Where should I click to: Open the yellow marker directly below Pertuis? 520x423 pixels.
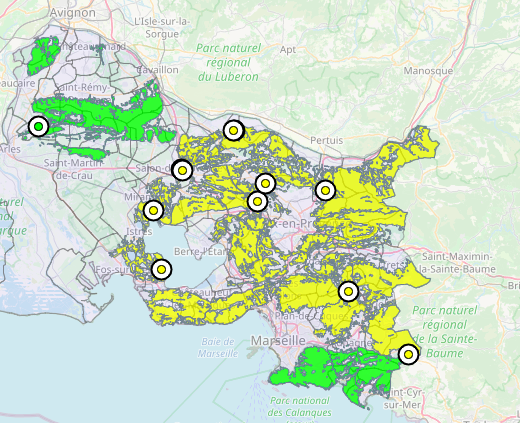point(325,190)
